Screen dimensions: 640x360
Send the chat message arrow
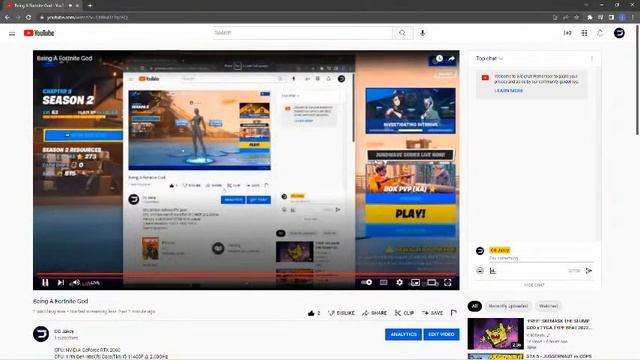point(589,271)
